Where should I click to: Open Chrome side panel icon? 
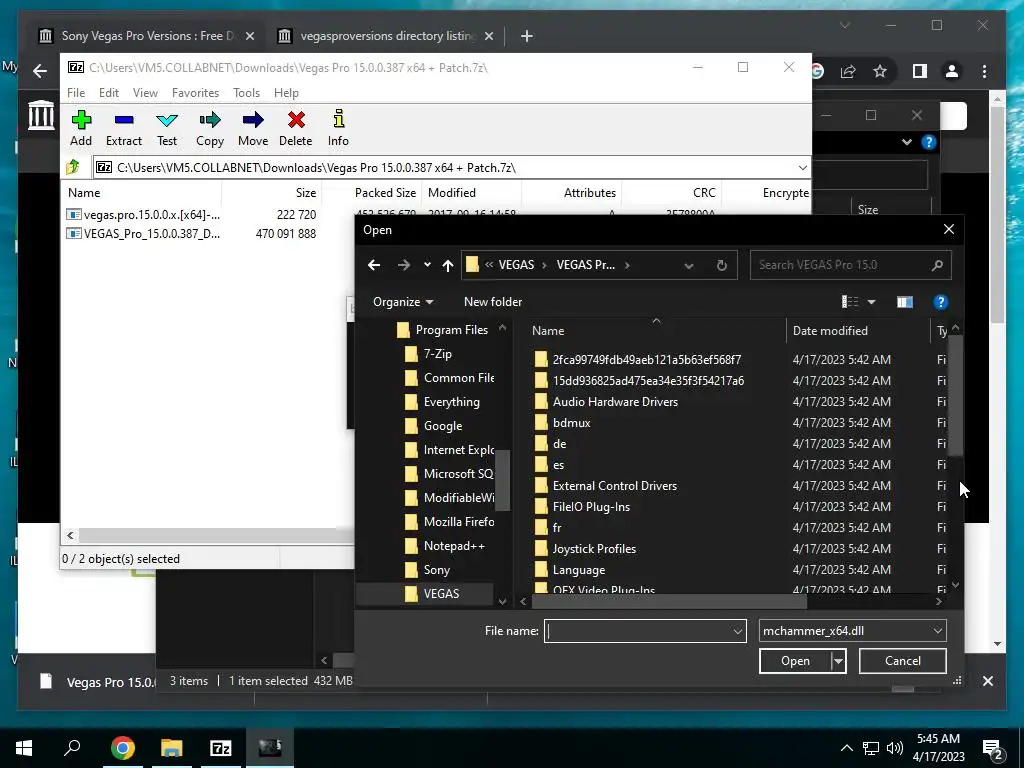coord(920,71)
